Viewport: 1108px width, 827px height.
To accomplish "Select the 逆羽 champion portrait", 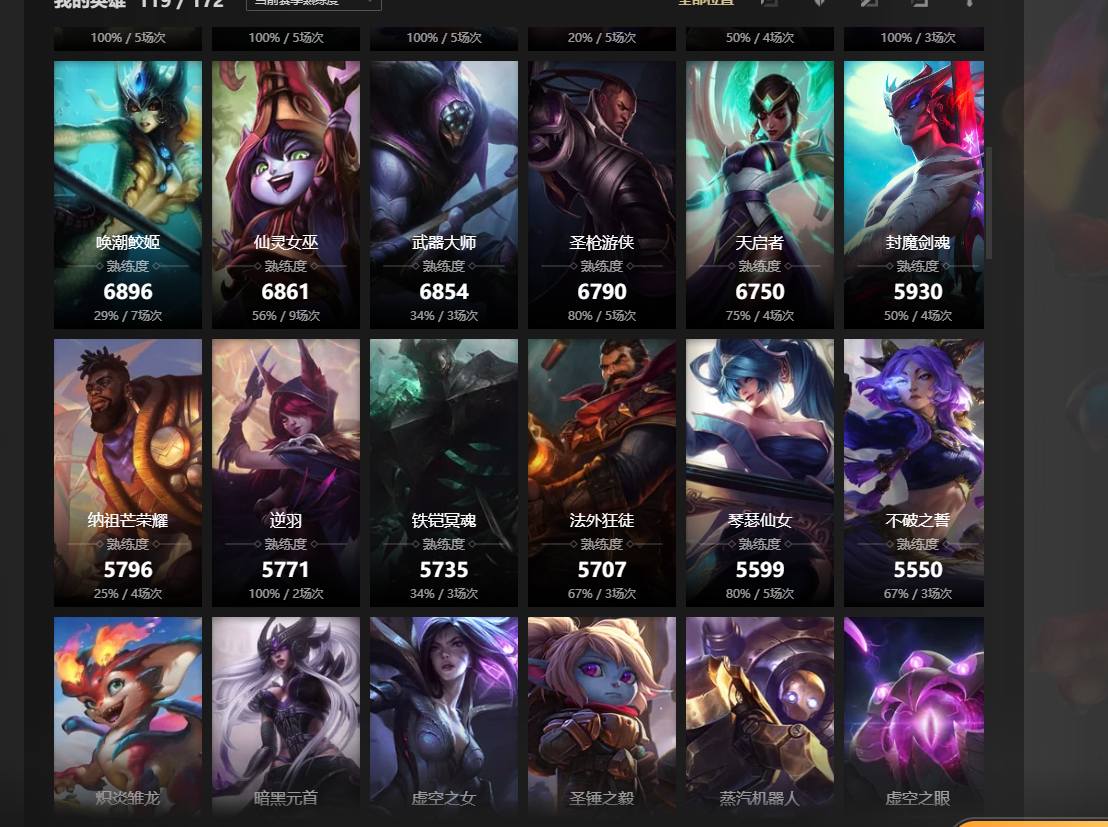I will 285,473.
